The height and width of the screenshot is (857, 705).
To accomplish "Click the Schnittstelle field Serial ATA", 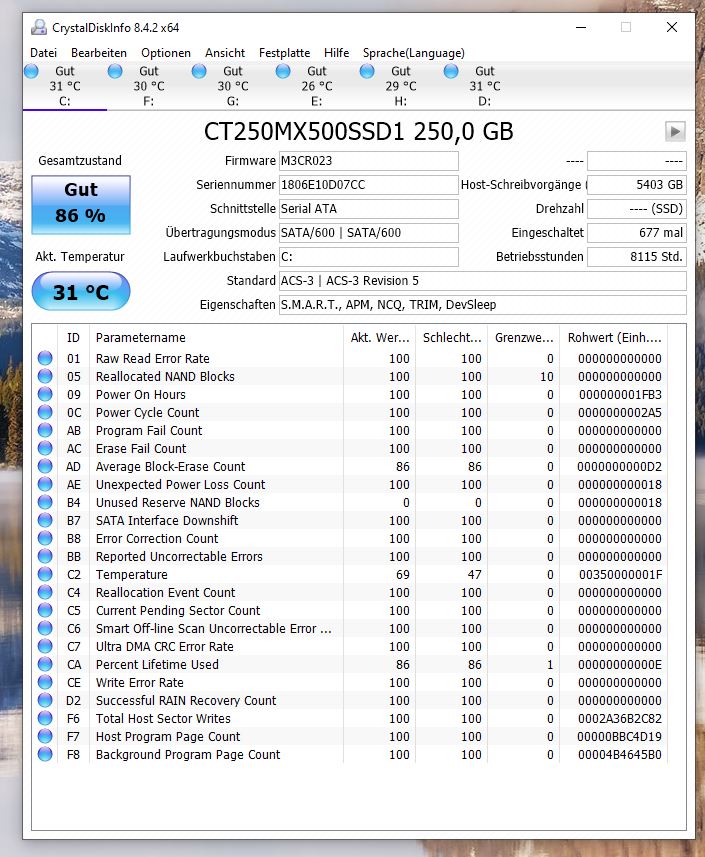I will click(x=368, y=209).
